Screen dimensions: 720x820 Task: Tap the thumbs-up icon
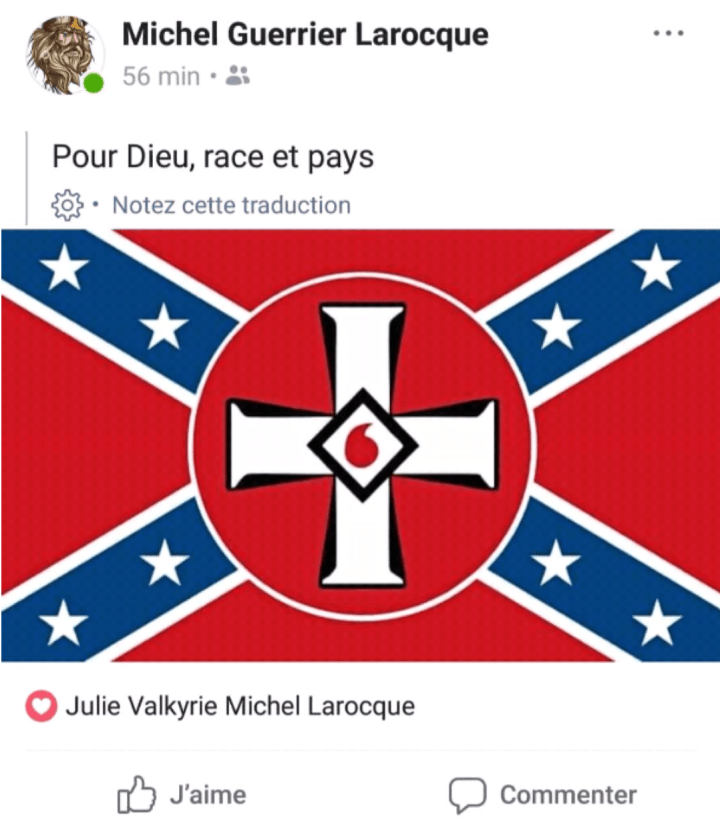136,794
